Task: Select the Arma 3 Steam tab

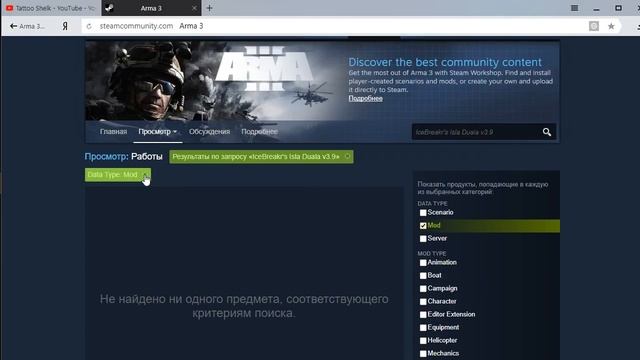Action: point(151,8)
